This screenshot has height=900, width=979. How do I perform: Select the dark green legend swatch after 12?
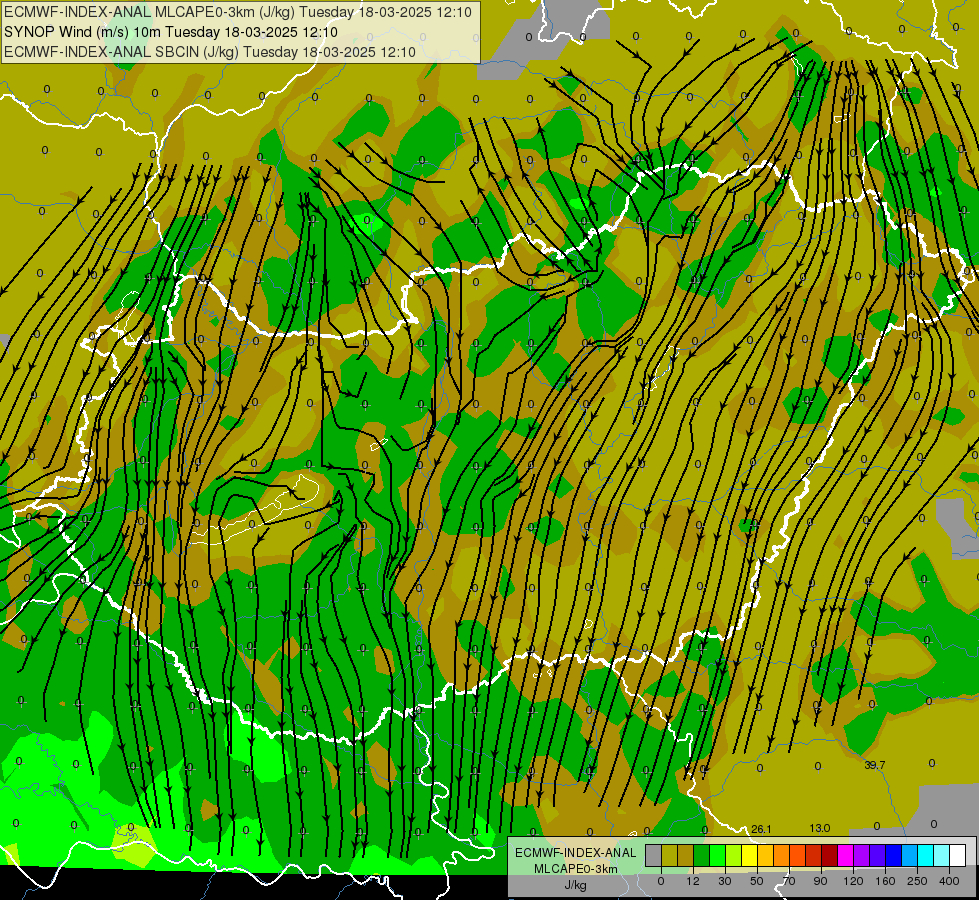click(702, 856)
